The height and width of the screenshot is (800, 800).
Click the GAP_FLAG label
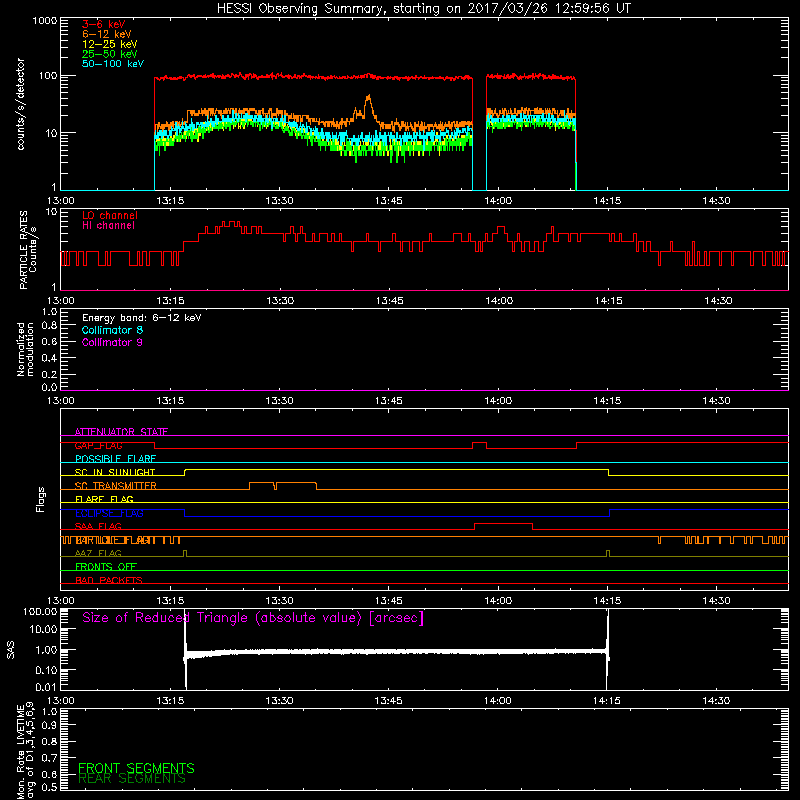coord(98,445)
